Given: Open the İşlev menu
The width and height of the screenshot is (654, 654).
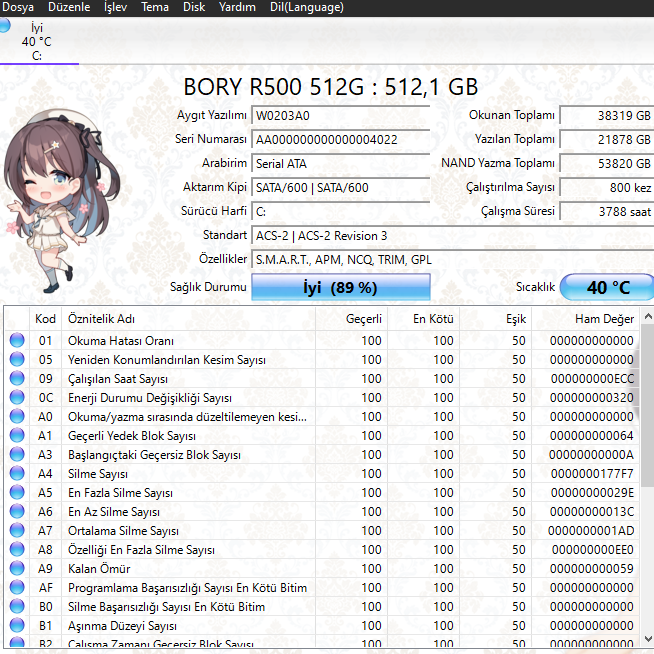Looking at the screenshot, I should tap(115, 7).
